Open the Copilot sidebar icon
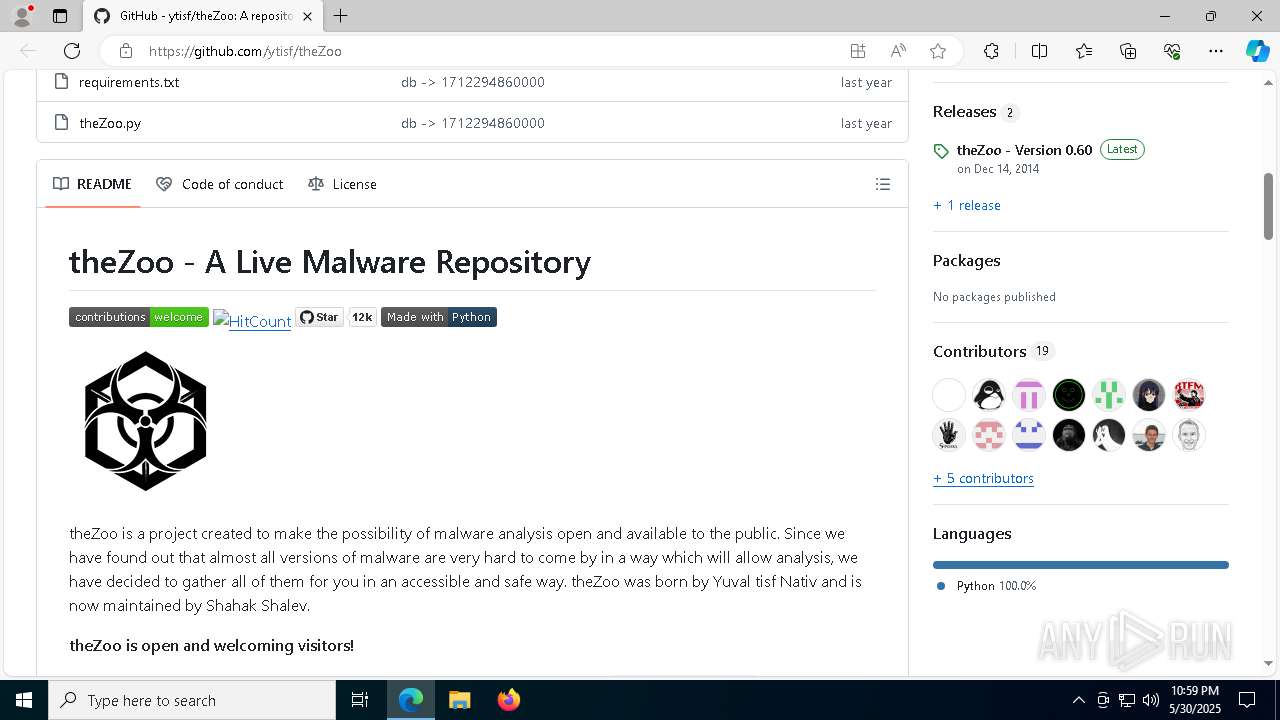Screen dimensions: 1280x720 (1257, 51)
